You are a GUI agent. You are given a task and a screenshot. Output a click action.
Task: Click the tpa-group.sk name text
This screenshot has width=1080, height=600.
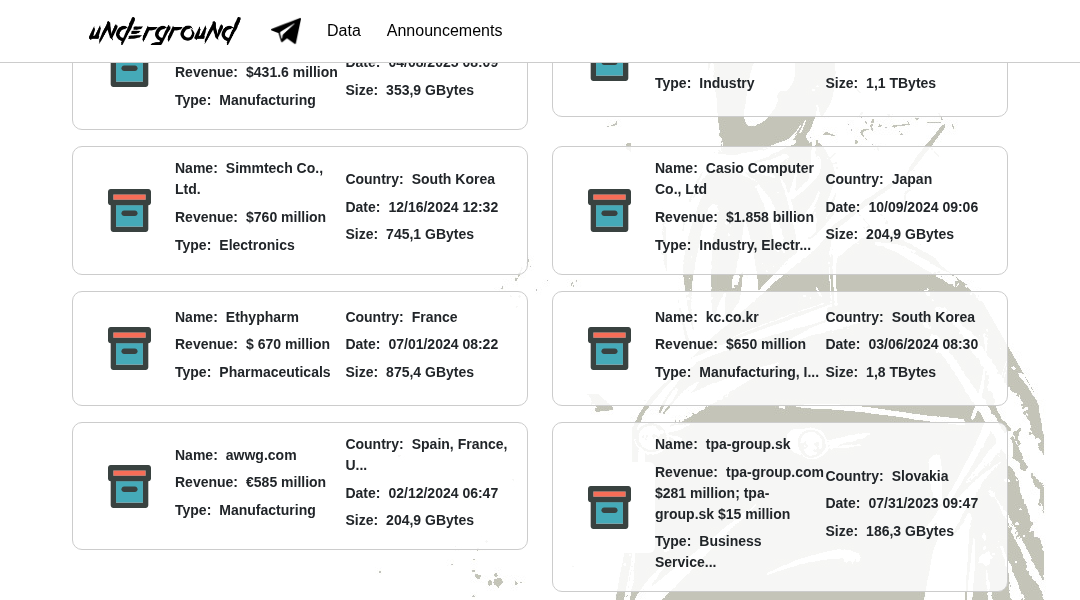(x=723, y=444)
